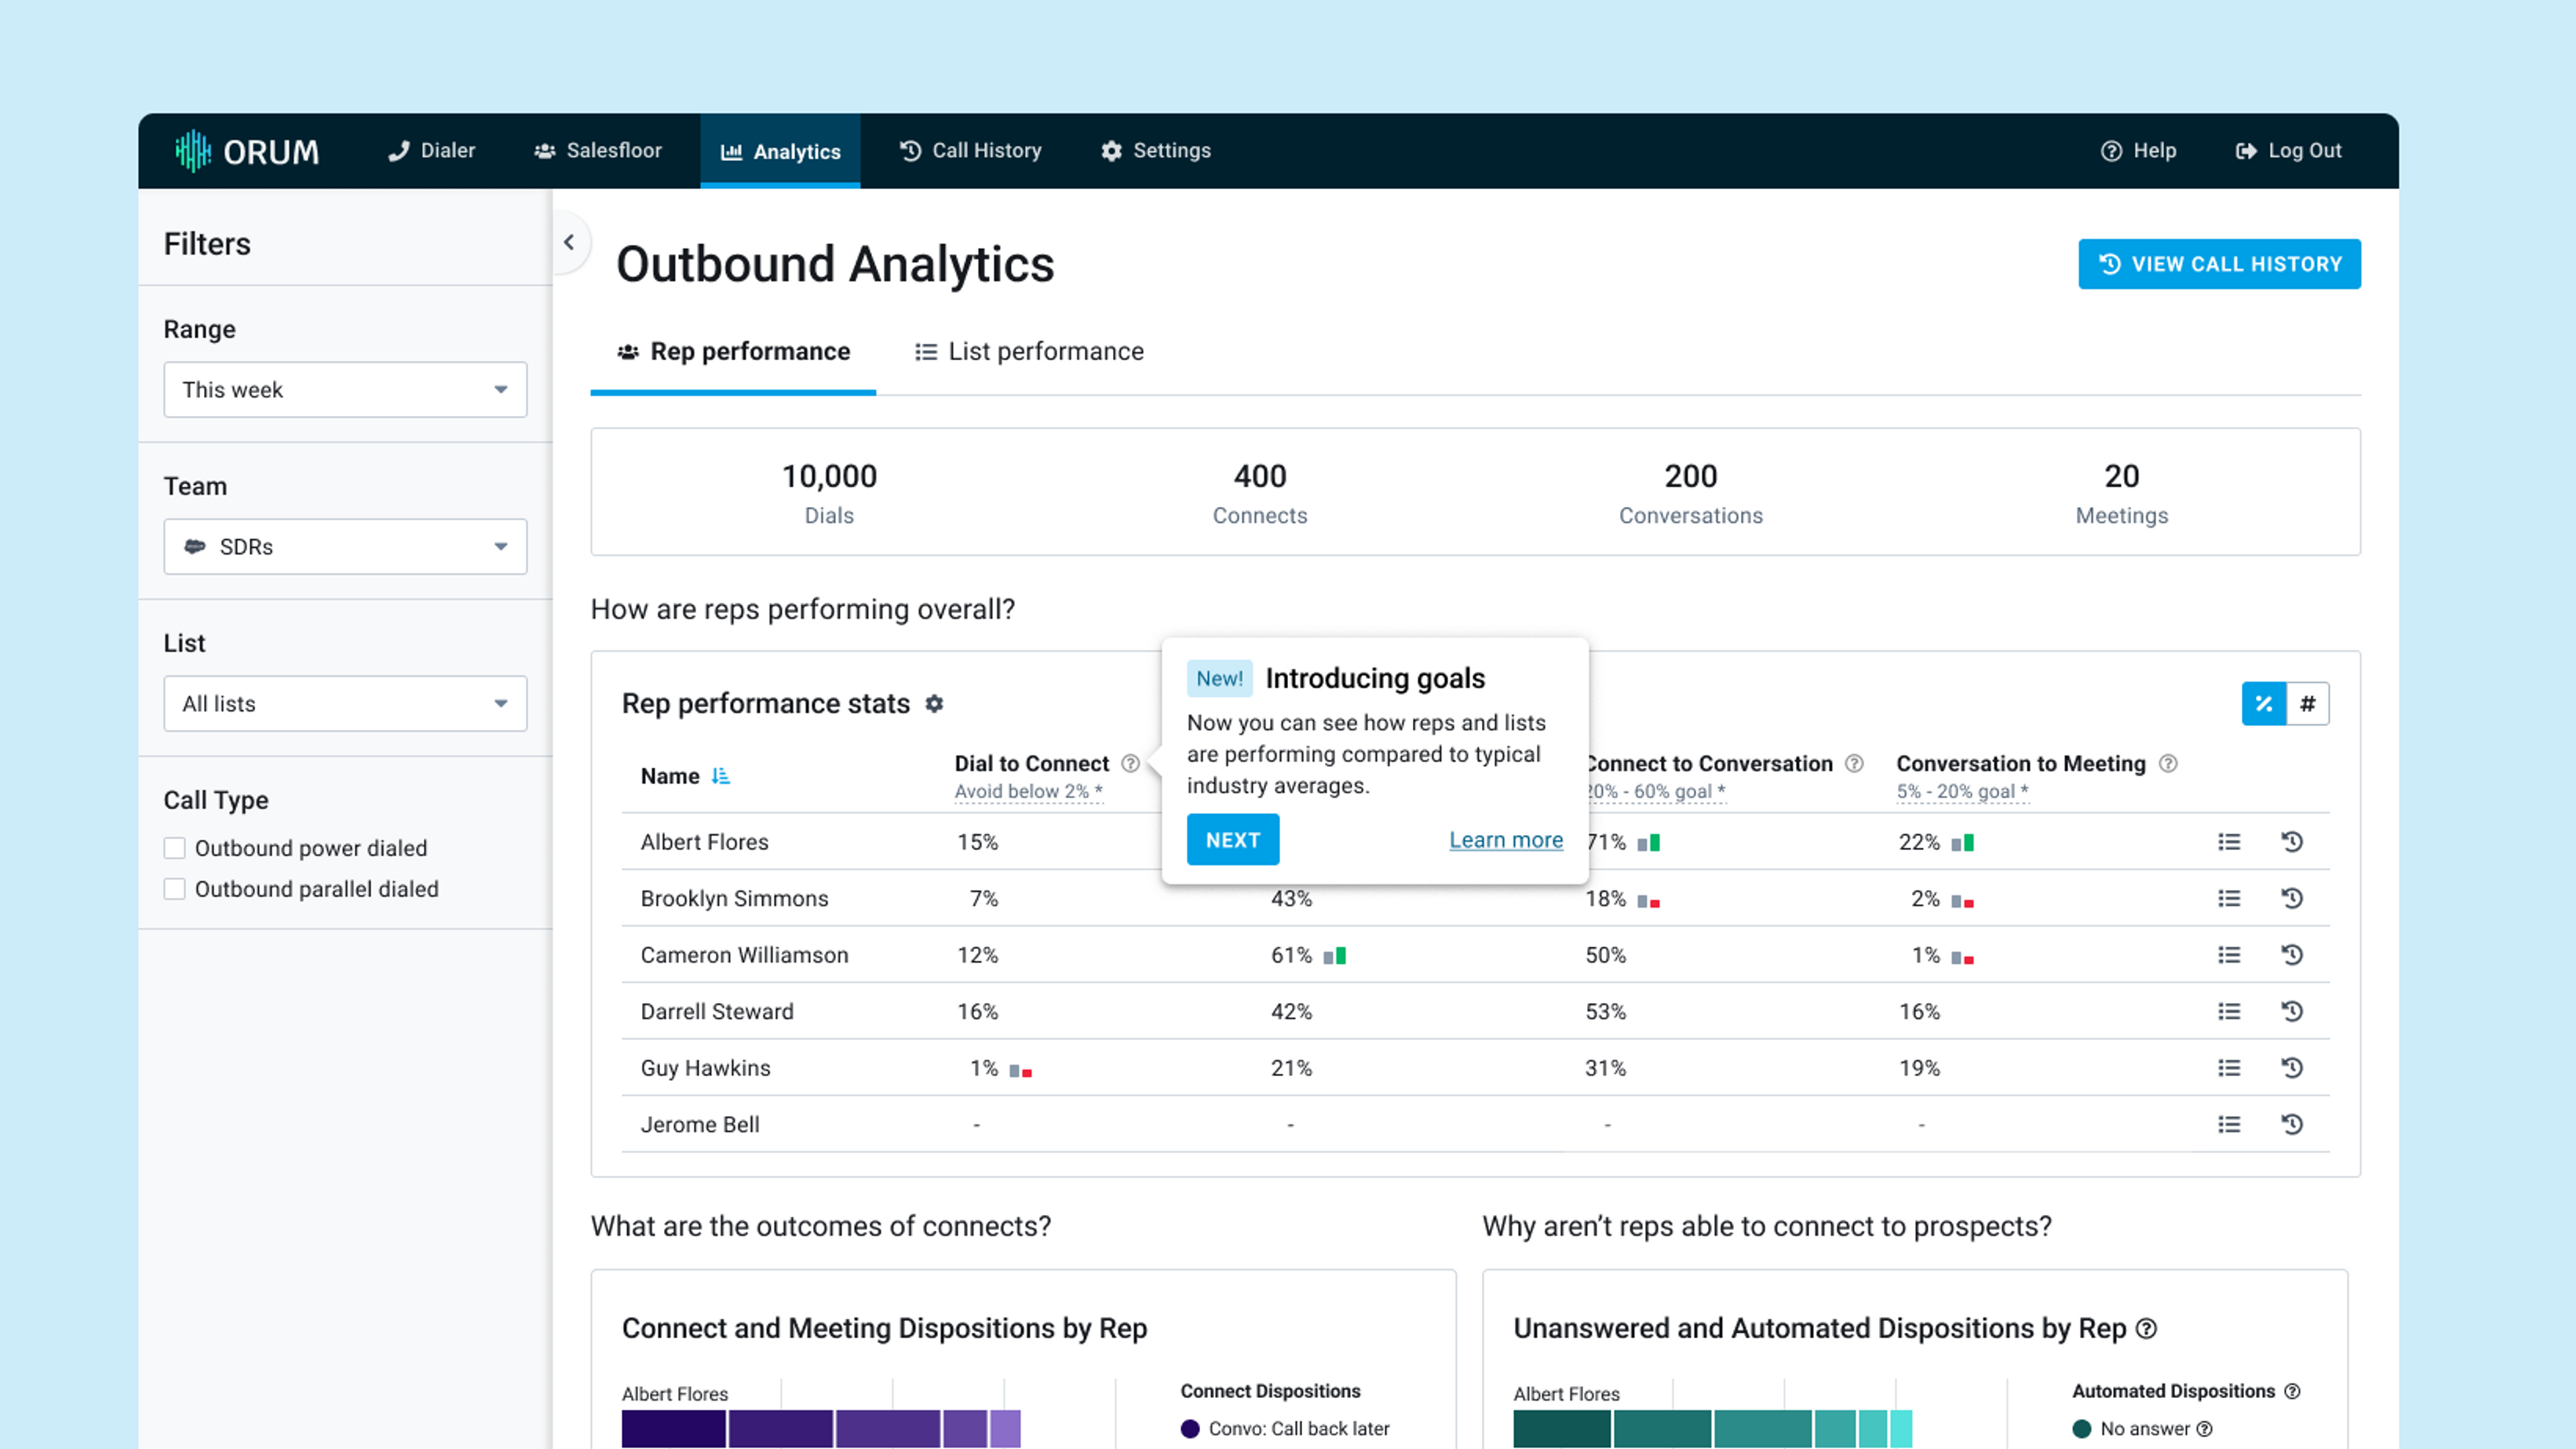Click the number toggle icon in stats header
Viewport: 2576px width, 1449px height.
tap(2307, 702)
